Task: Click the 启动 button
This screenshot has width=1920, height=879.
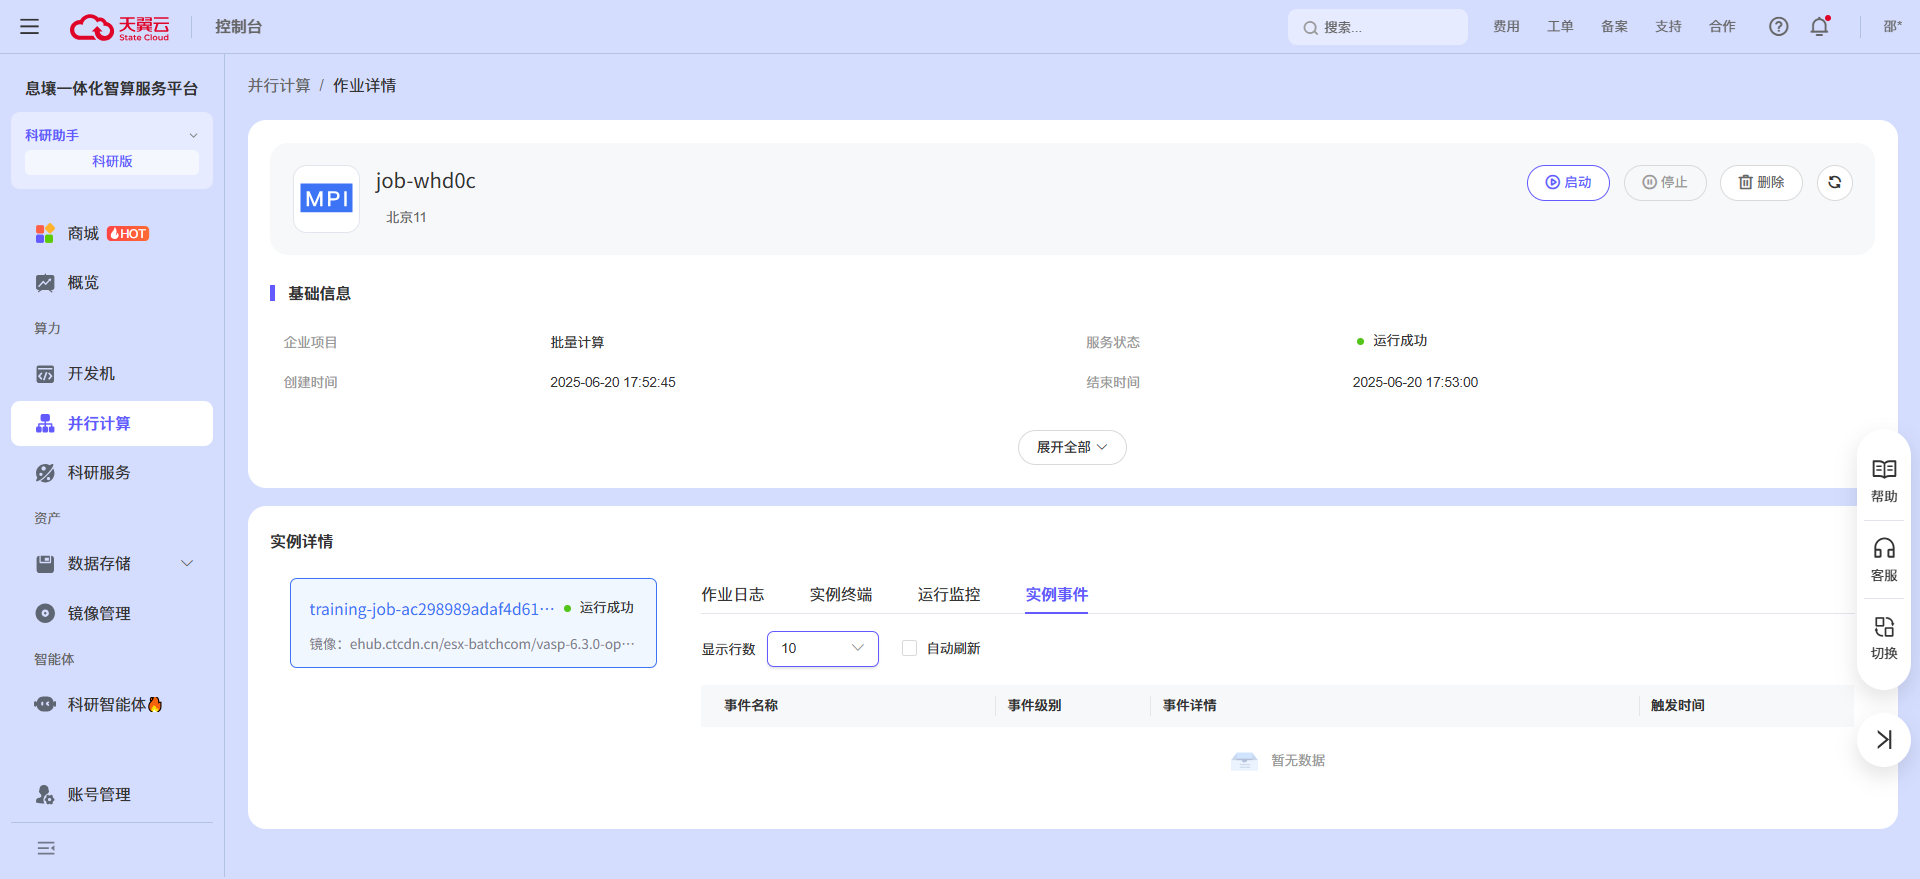Action: 1568,183
